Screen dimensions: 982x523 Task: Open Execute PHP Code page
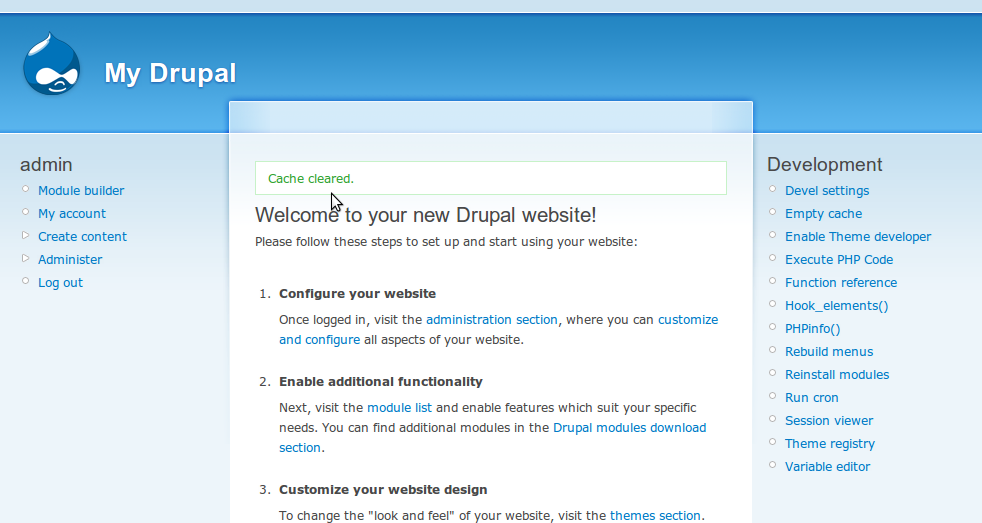(x=839, y=259)
